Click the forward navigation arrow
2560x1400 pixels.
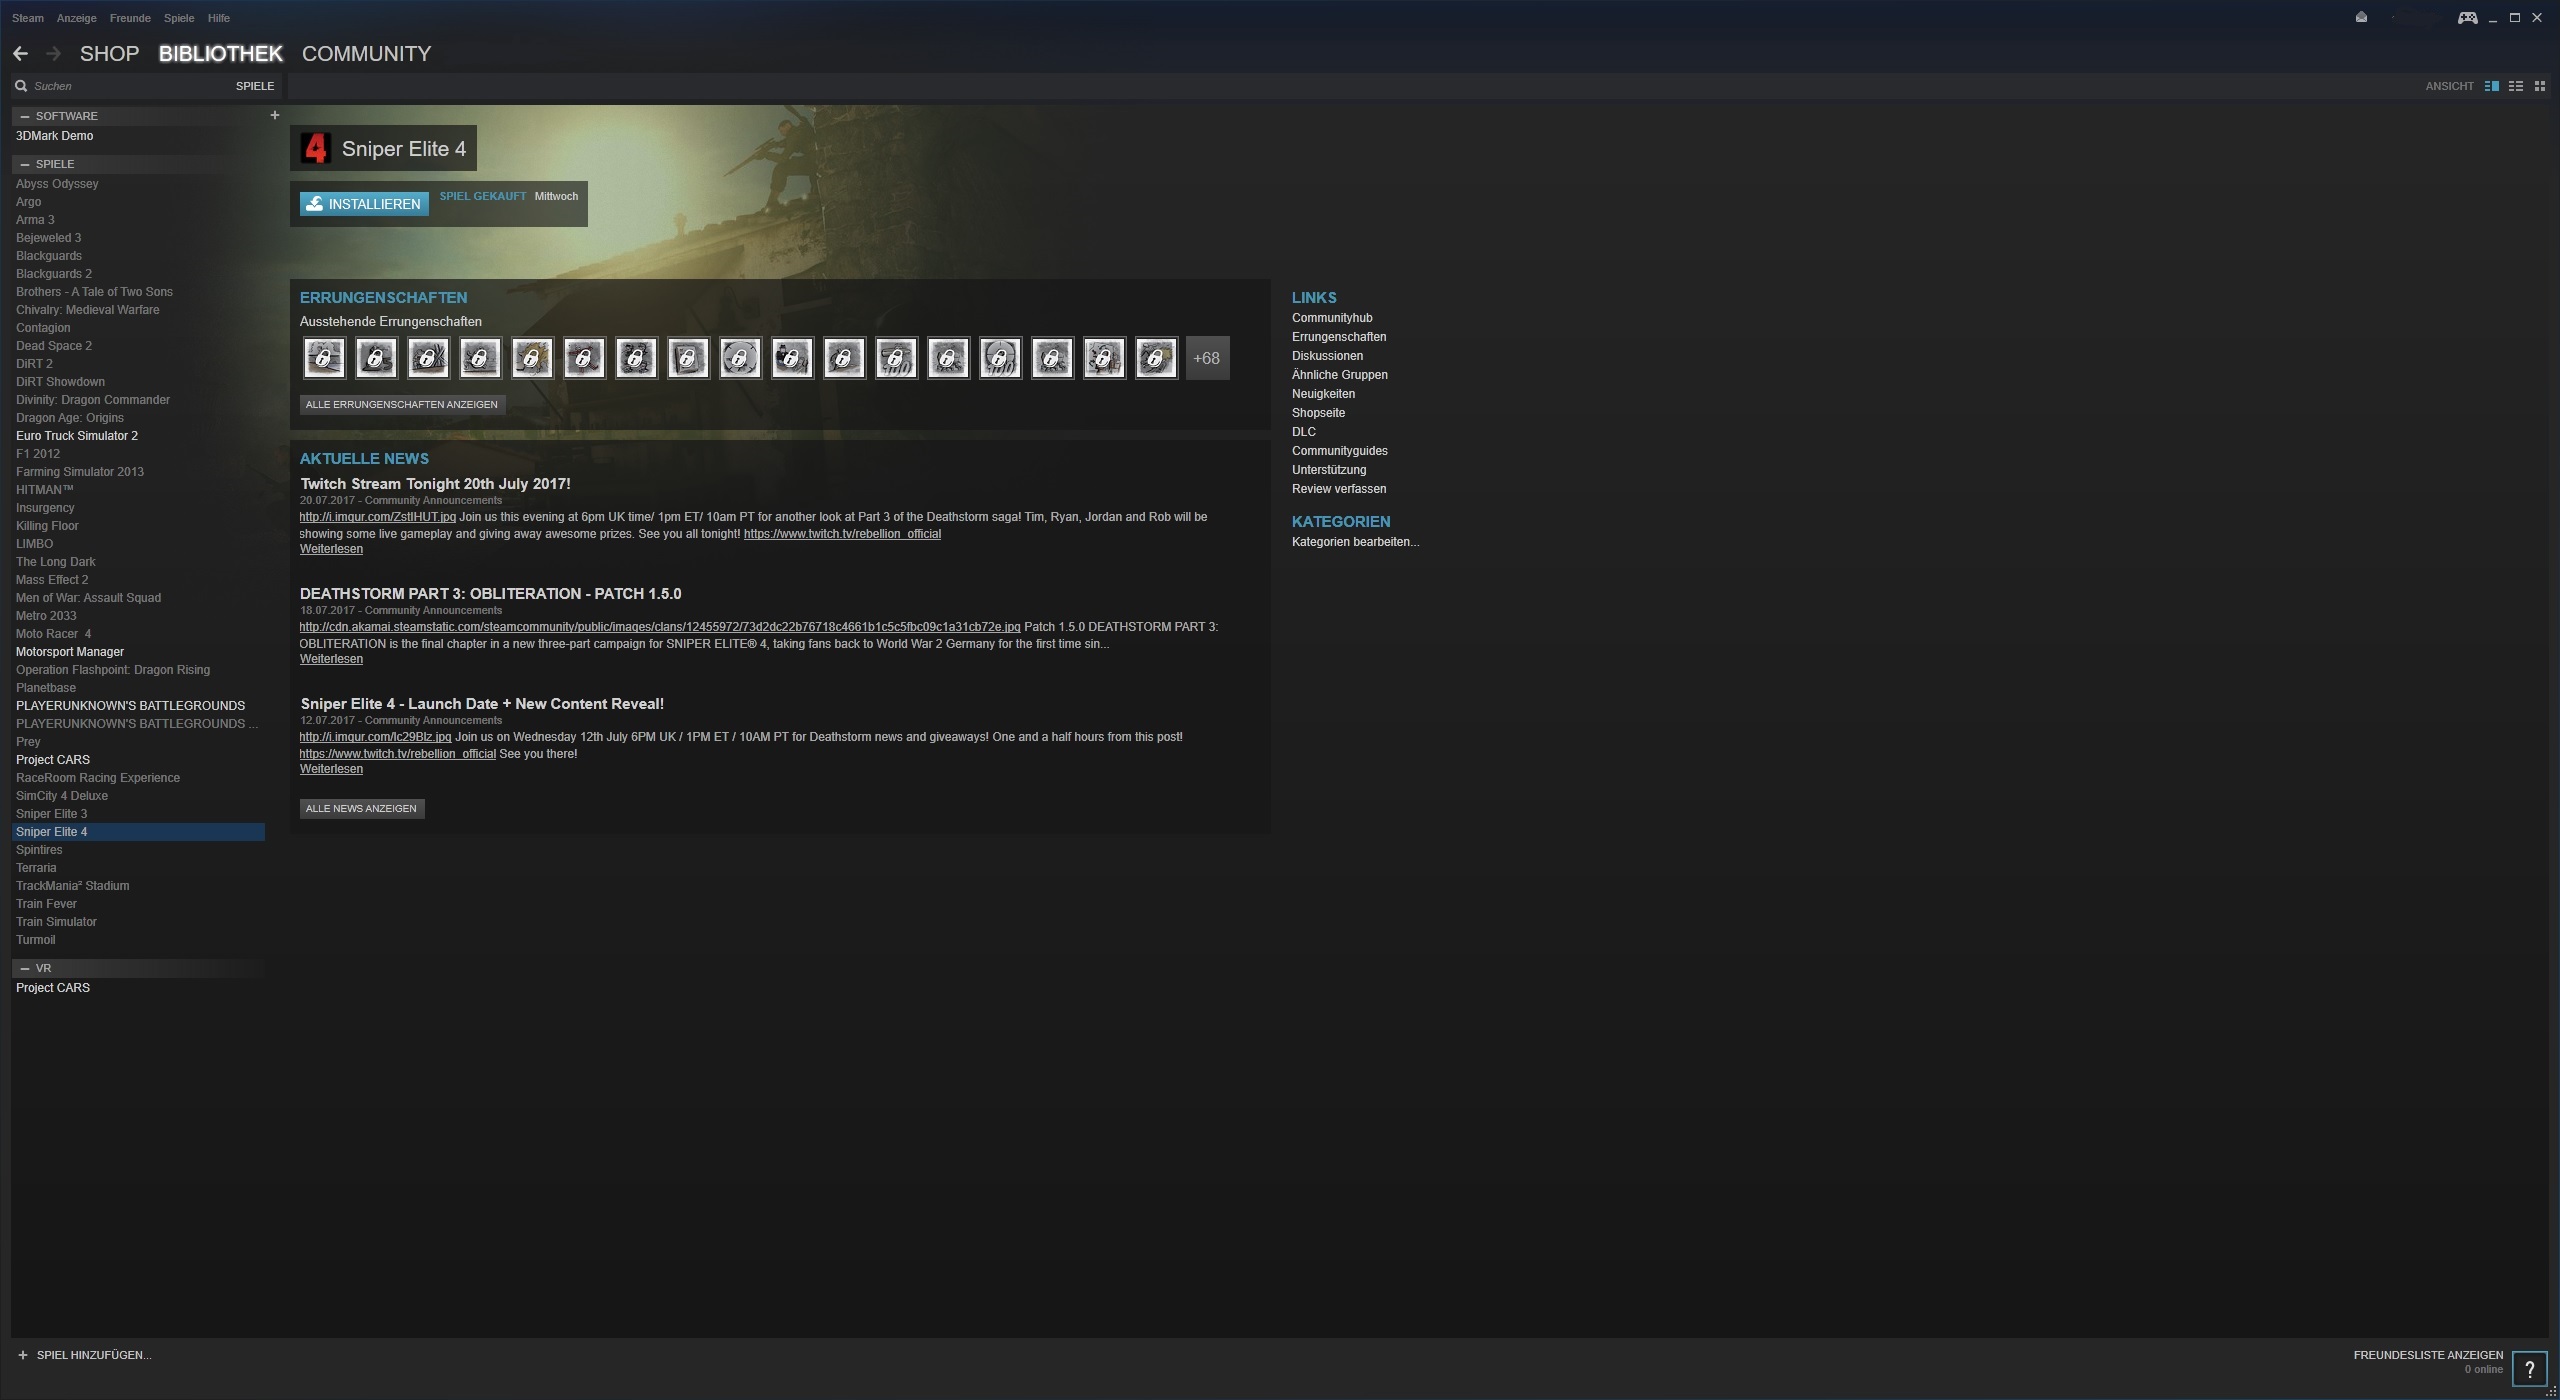click(x=54, y=54)
